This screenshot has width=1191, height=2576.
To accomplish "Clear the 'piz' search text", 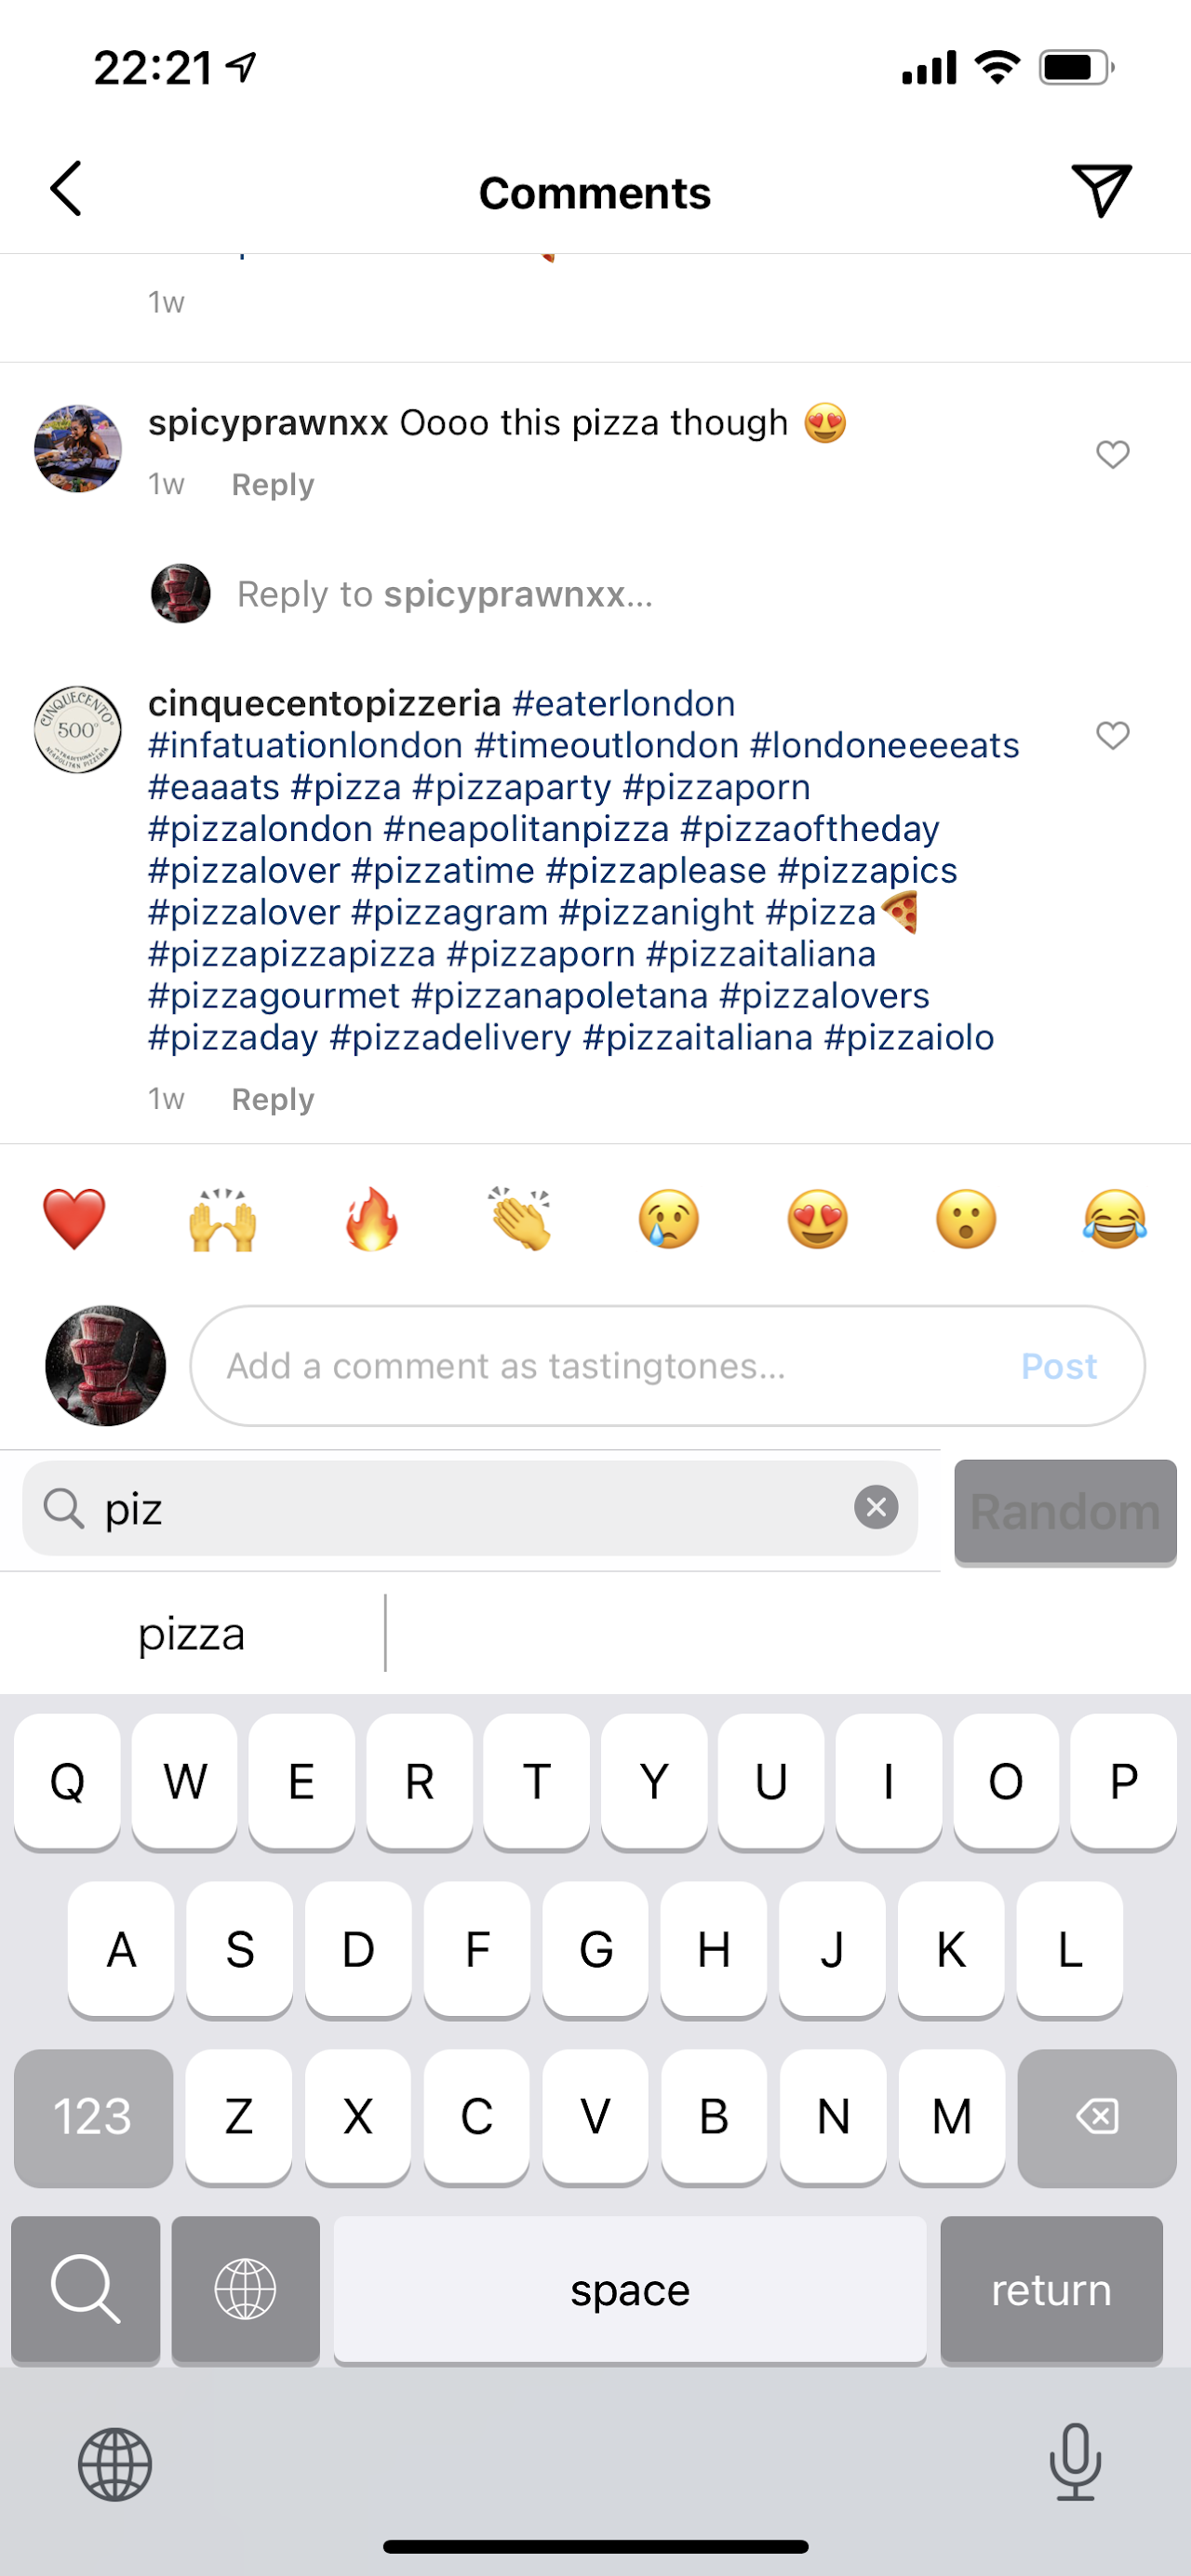I will [876, 1507].
